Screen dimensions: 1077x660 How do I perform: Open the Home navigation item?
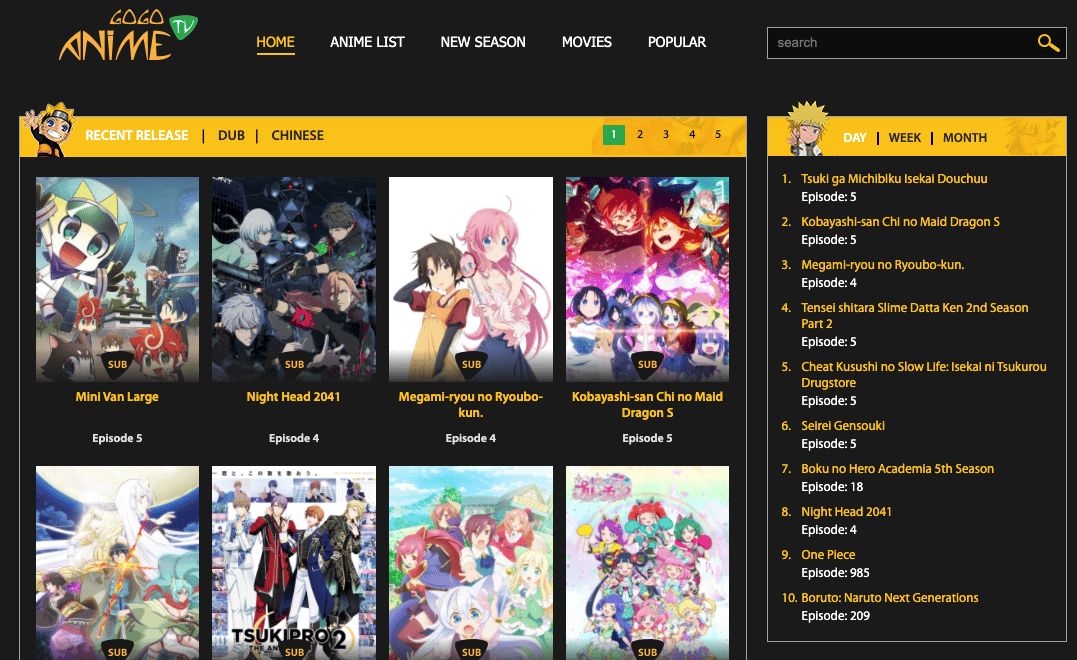275,42
